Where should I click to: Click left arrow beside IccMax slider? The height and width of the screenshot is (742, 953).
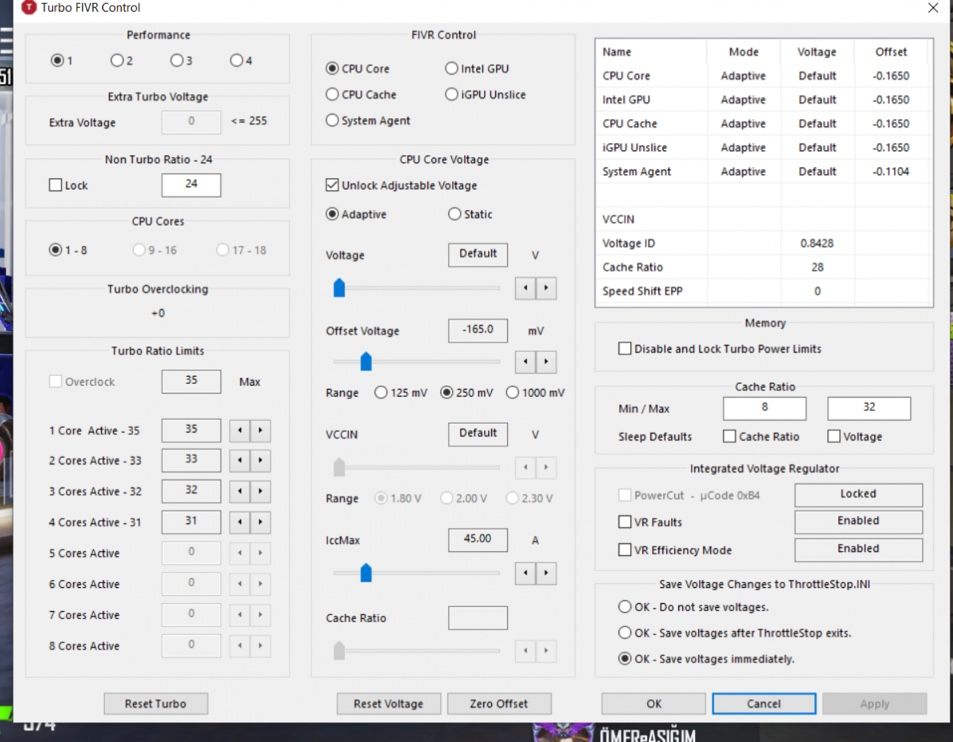tap(525, 573)
